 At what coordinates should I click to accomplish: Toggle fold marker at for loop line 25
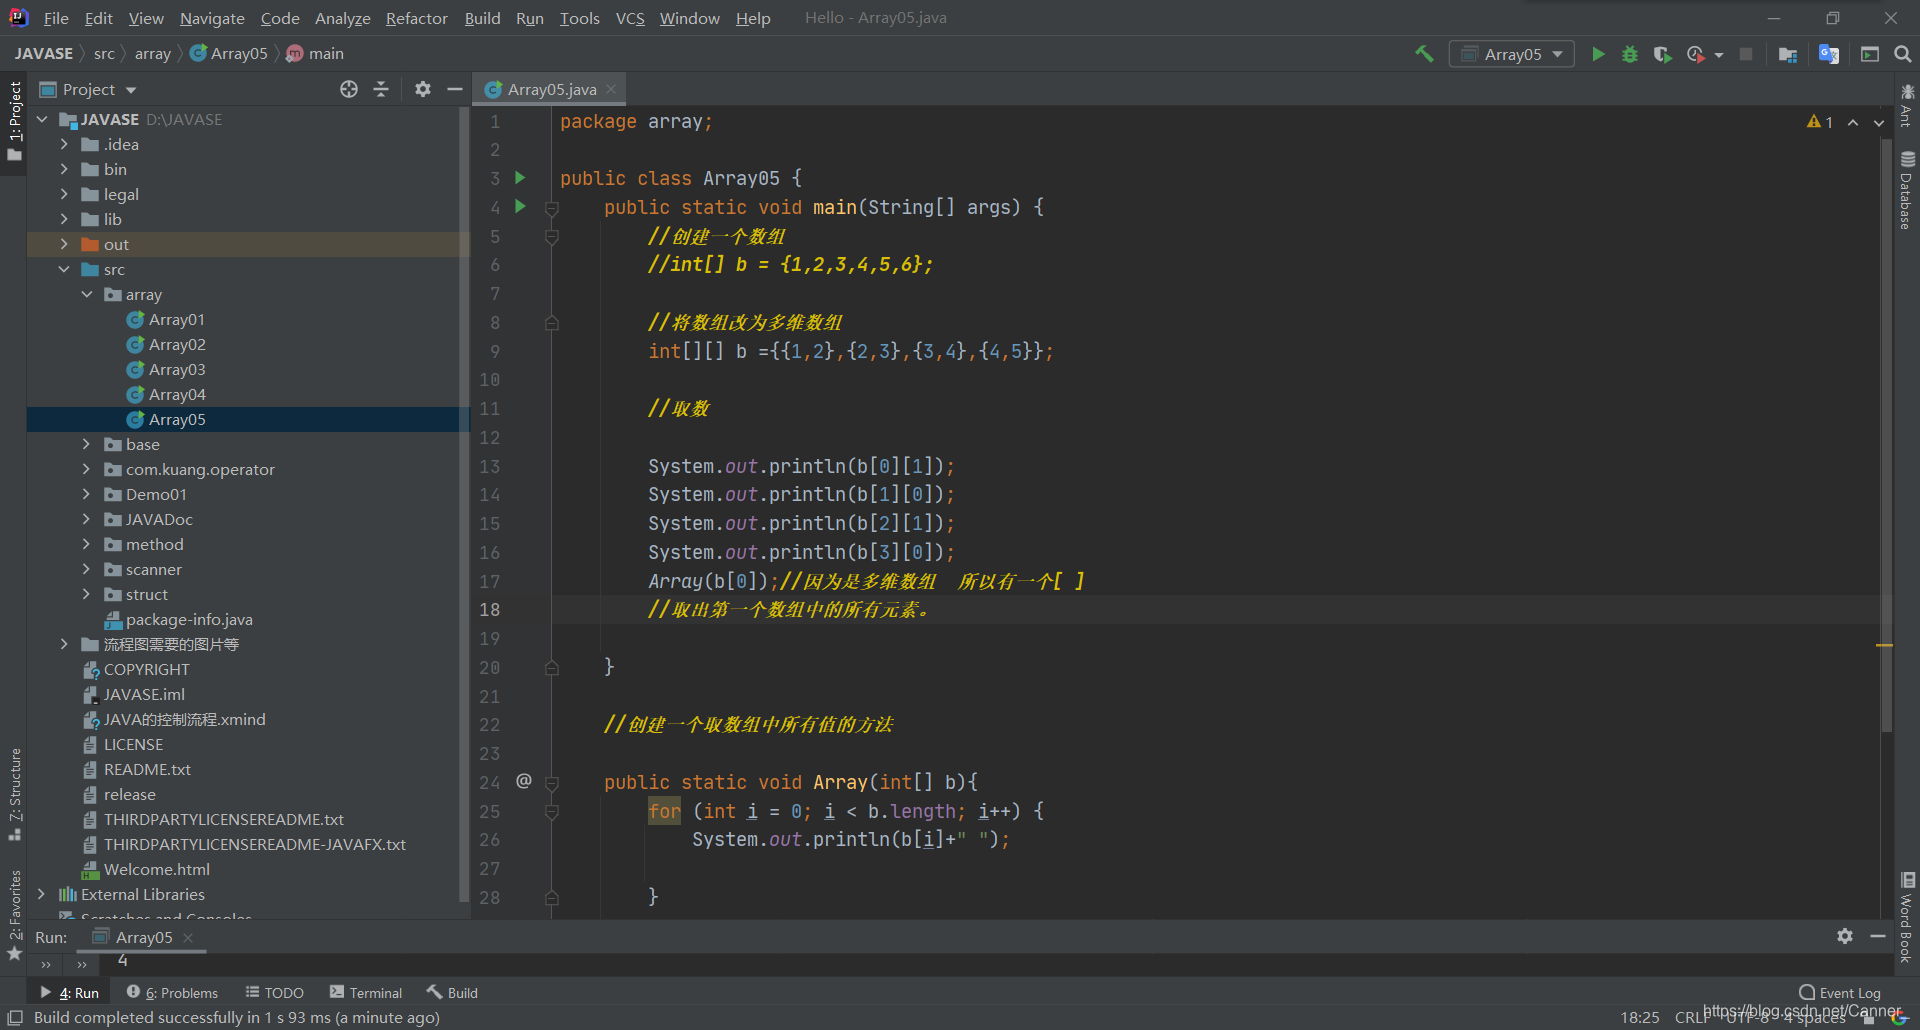tap(552, 812)
